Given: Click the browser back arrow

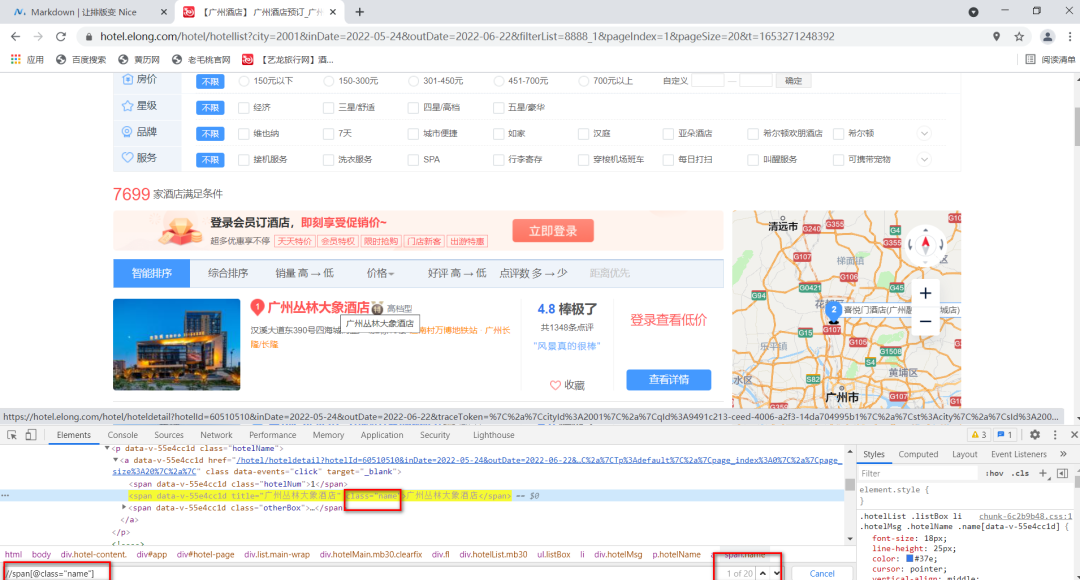Looking at the screenshot, I should coord(15,37).
